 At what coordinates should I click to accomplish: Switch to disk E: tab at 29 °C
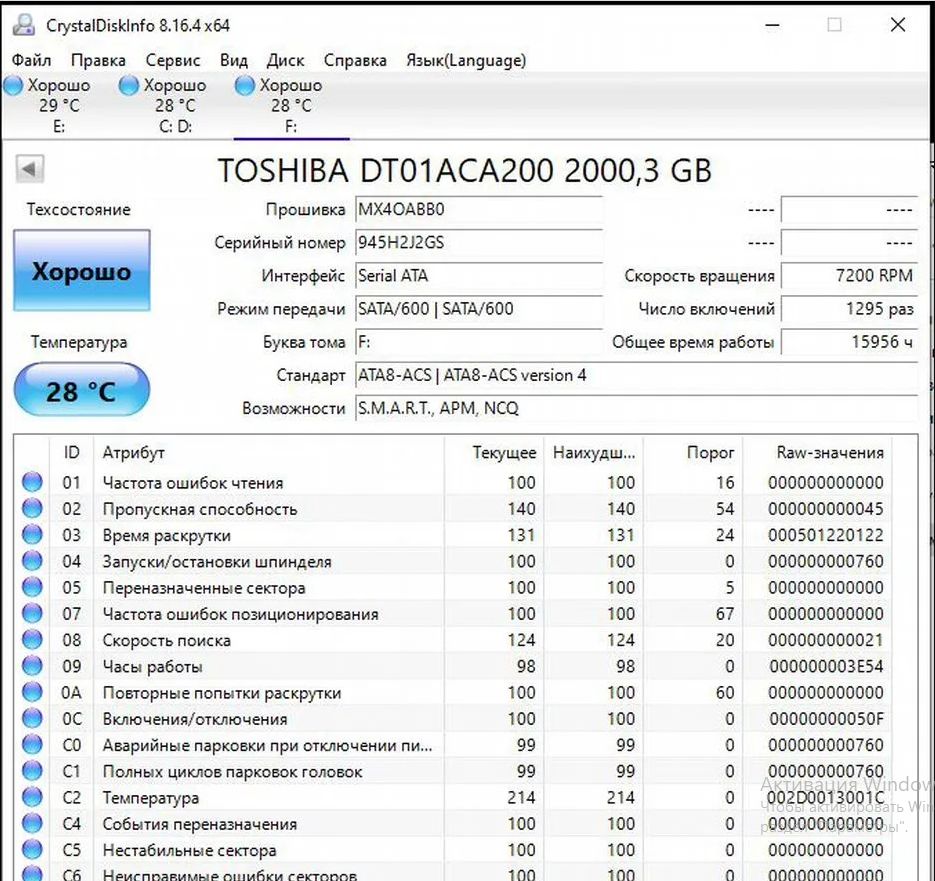58,105
